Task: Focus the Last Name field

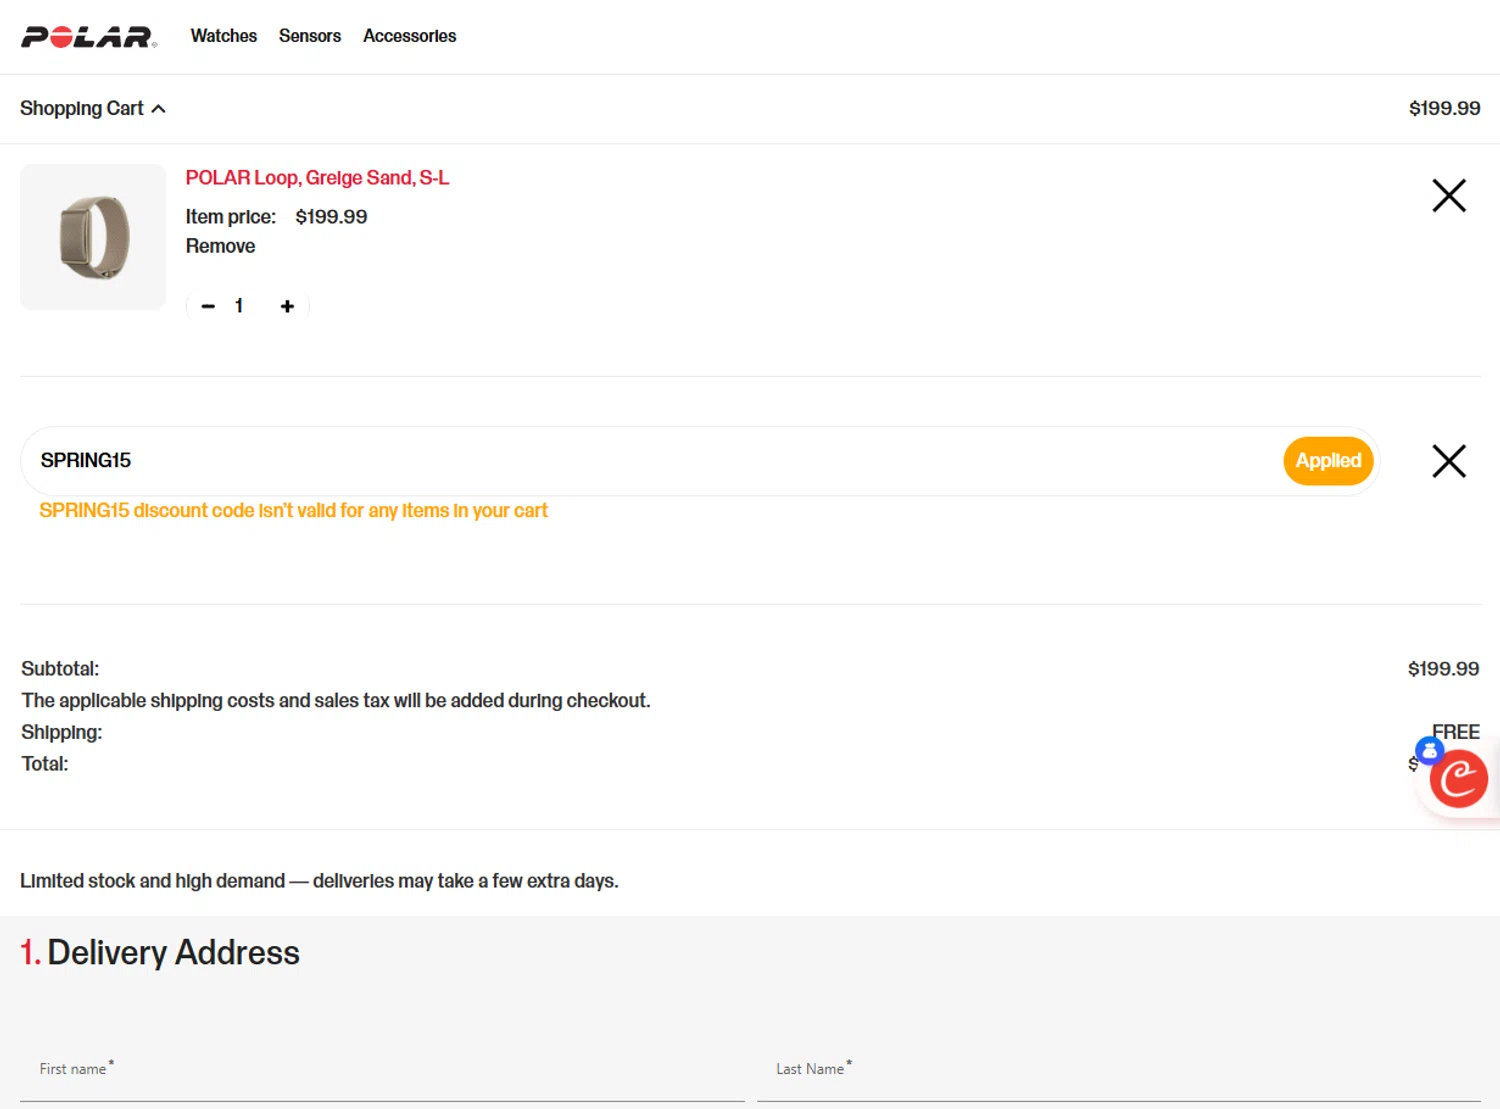Action: click(x=1118, y=1070)
